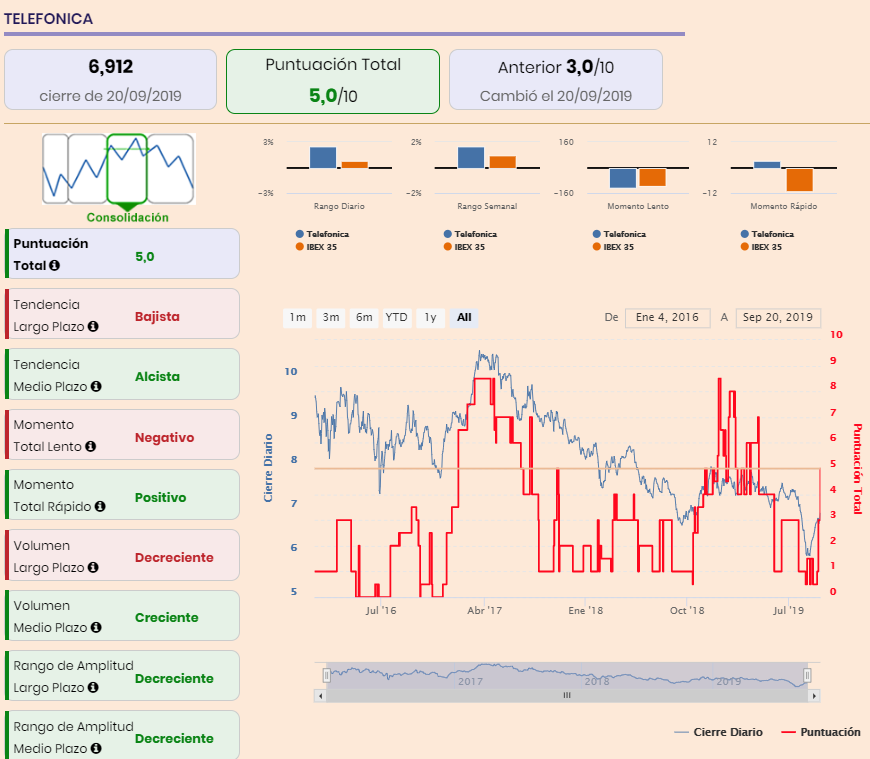Click Telefonica blue bar in Rango Diario
Screen dimensions: 870x759
323,158
